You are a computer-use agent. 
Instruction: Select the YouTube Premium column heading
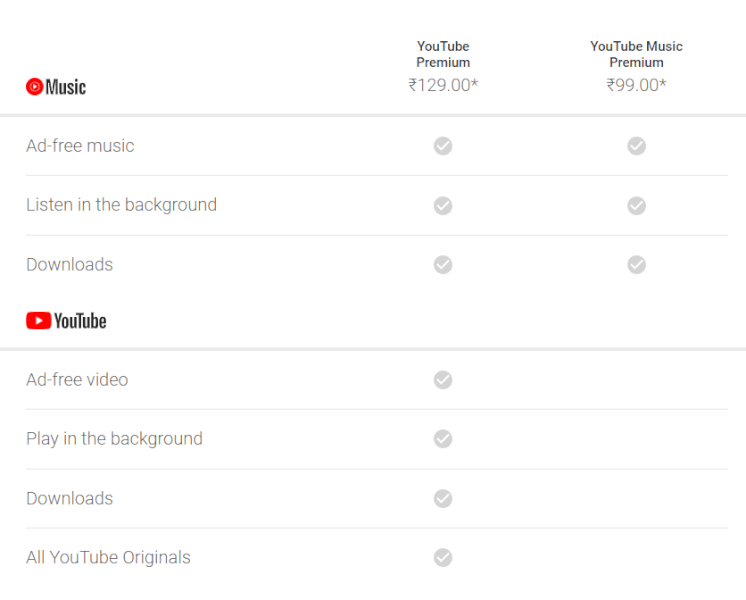443,54
